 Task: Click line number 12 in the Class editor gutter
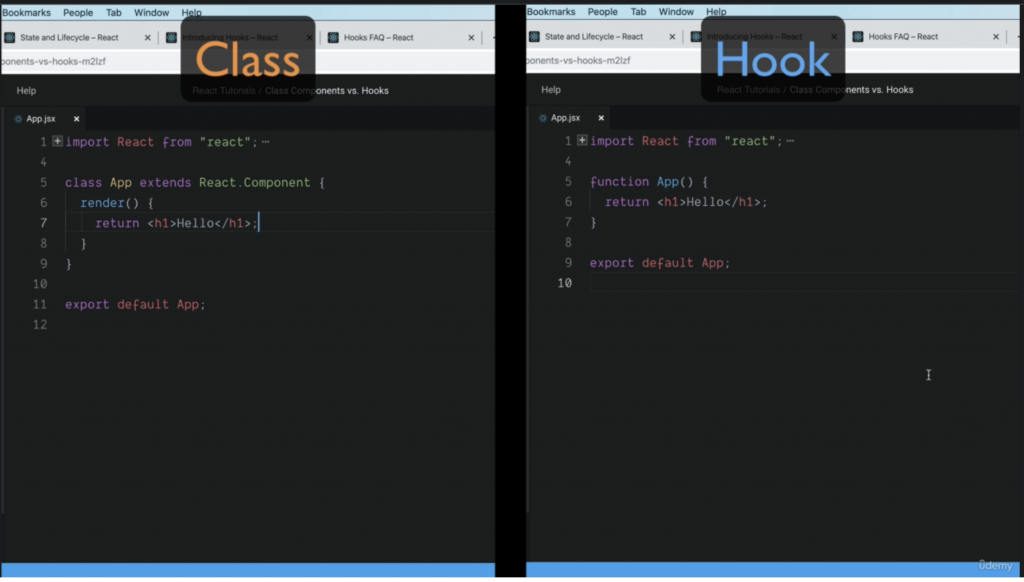(x=40, y=325)
